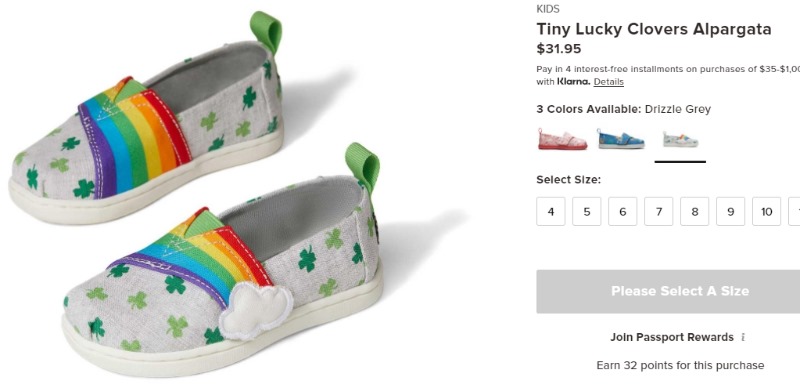Pick size 7
The width and height of the screenshot is (800, 388).
point(659,211)
